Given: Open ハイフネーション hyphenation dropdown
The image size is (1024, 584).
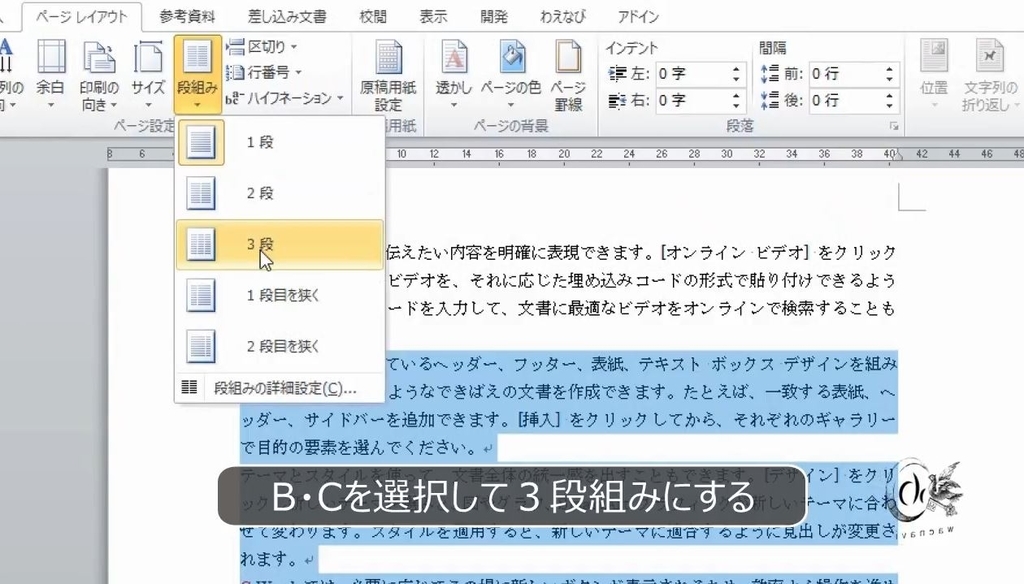Looking at the screenshot, I should click(x=285, y=98).
